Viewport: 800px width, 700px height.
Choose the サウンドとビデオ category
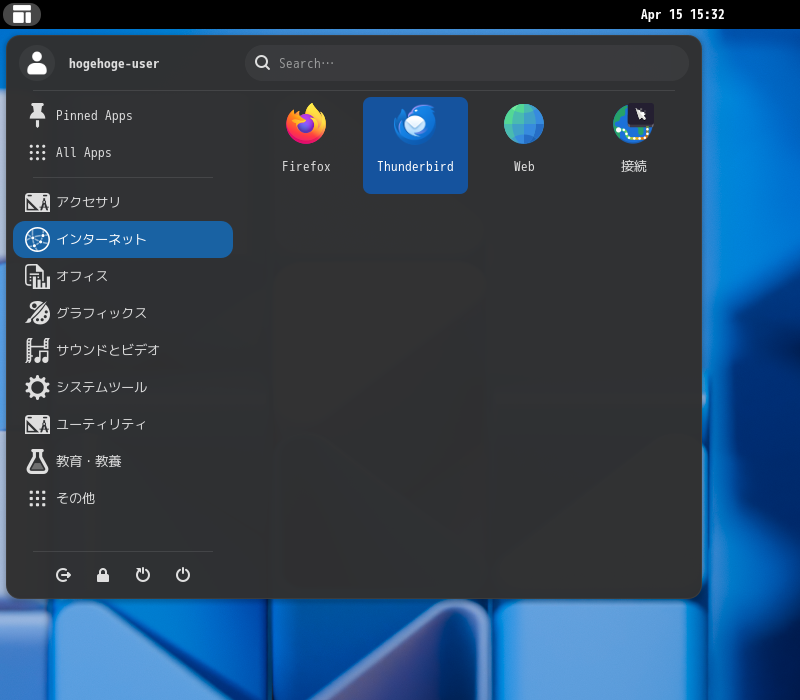pos(123,351)
